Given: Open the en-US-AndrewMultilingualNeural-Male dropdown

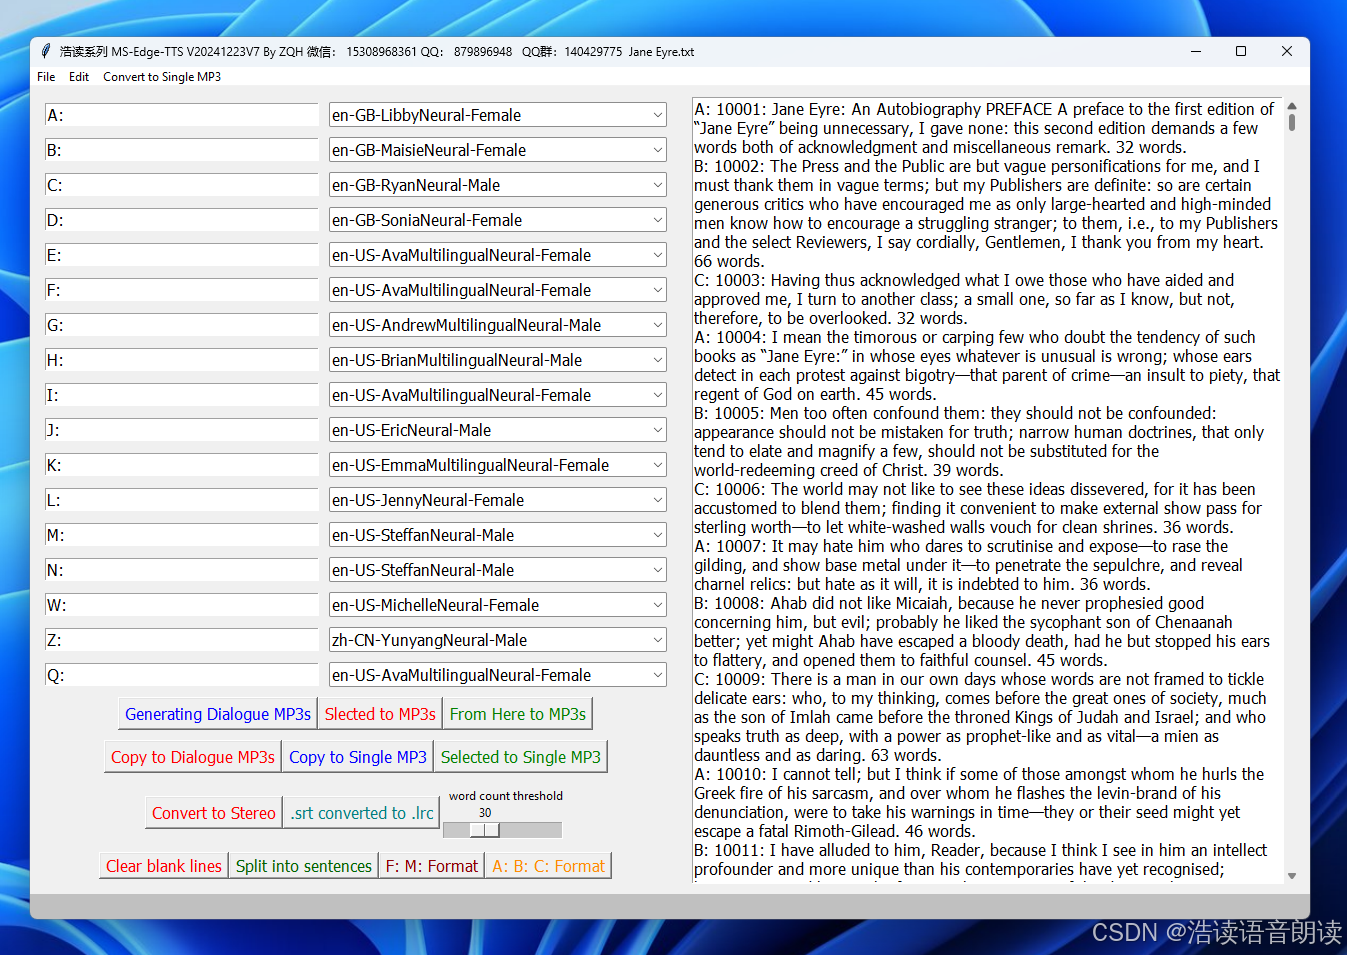Looking at the screenshot, I should (x=498, y=325).
